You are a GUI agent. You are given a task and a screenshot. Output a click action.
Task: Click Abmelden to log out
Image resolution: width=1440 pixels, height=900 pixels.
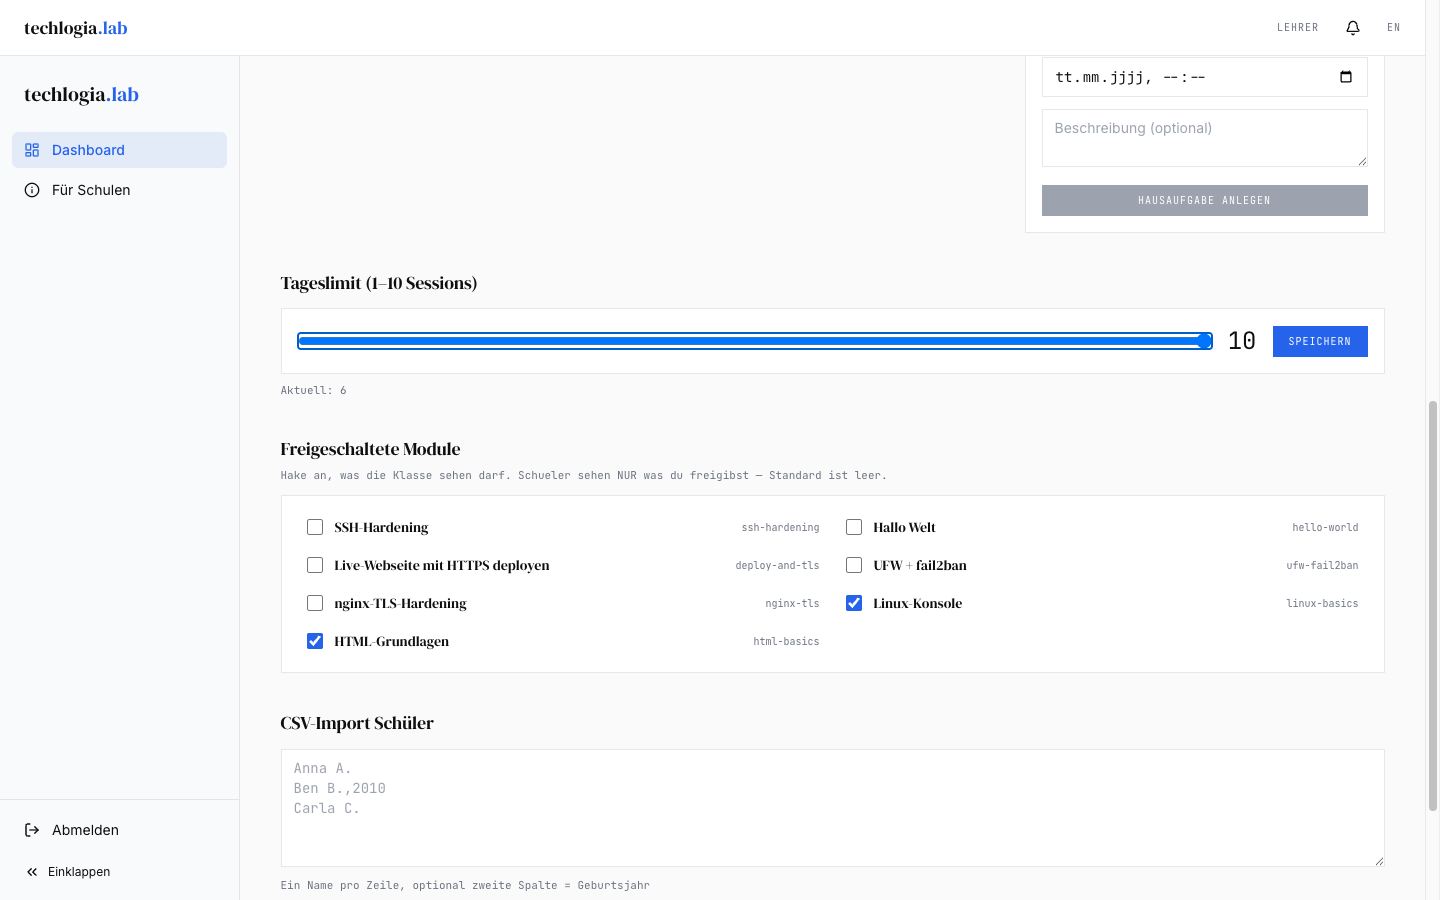[119, 830]
